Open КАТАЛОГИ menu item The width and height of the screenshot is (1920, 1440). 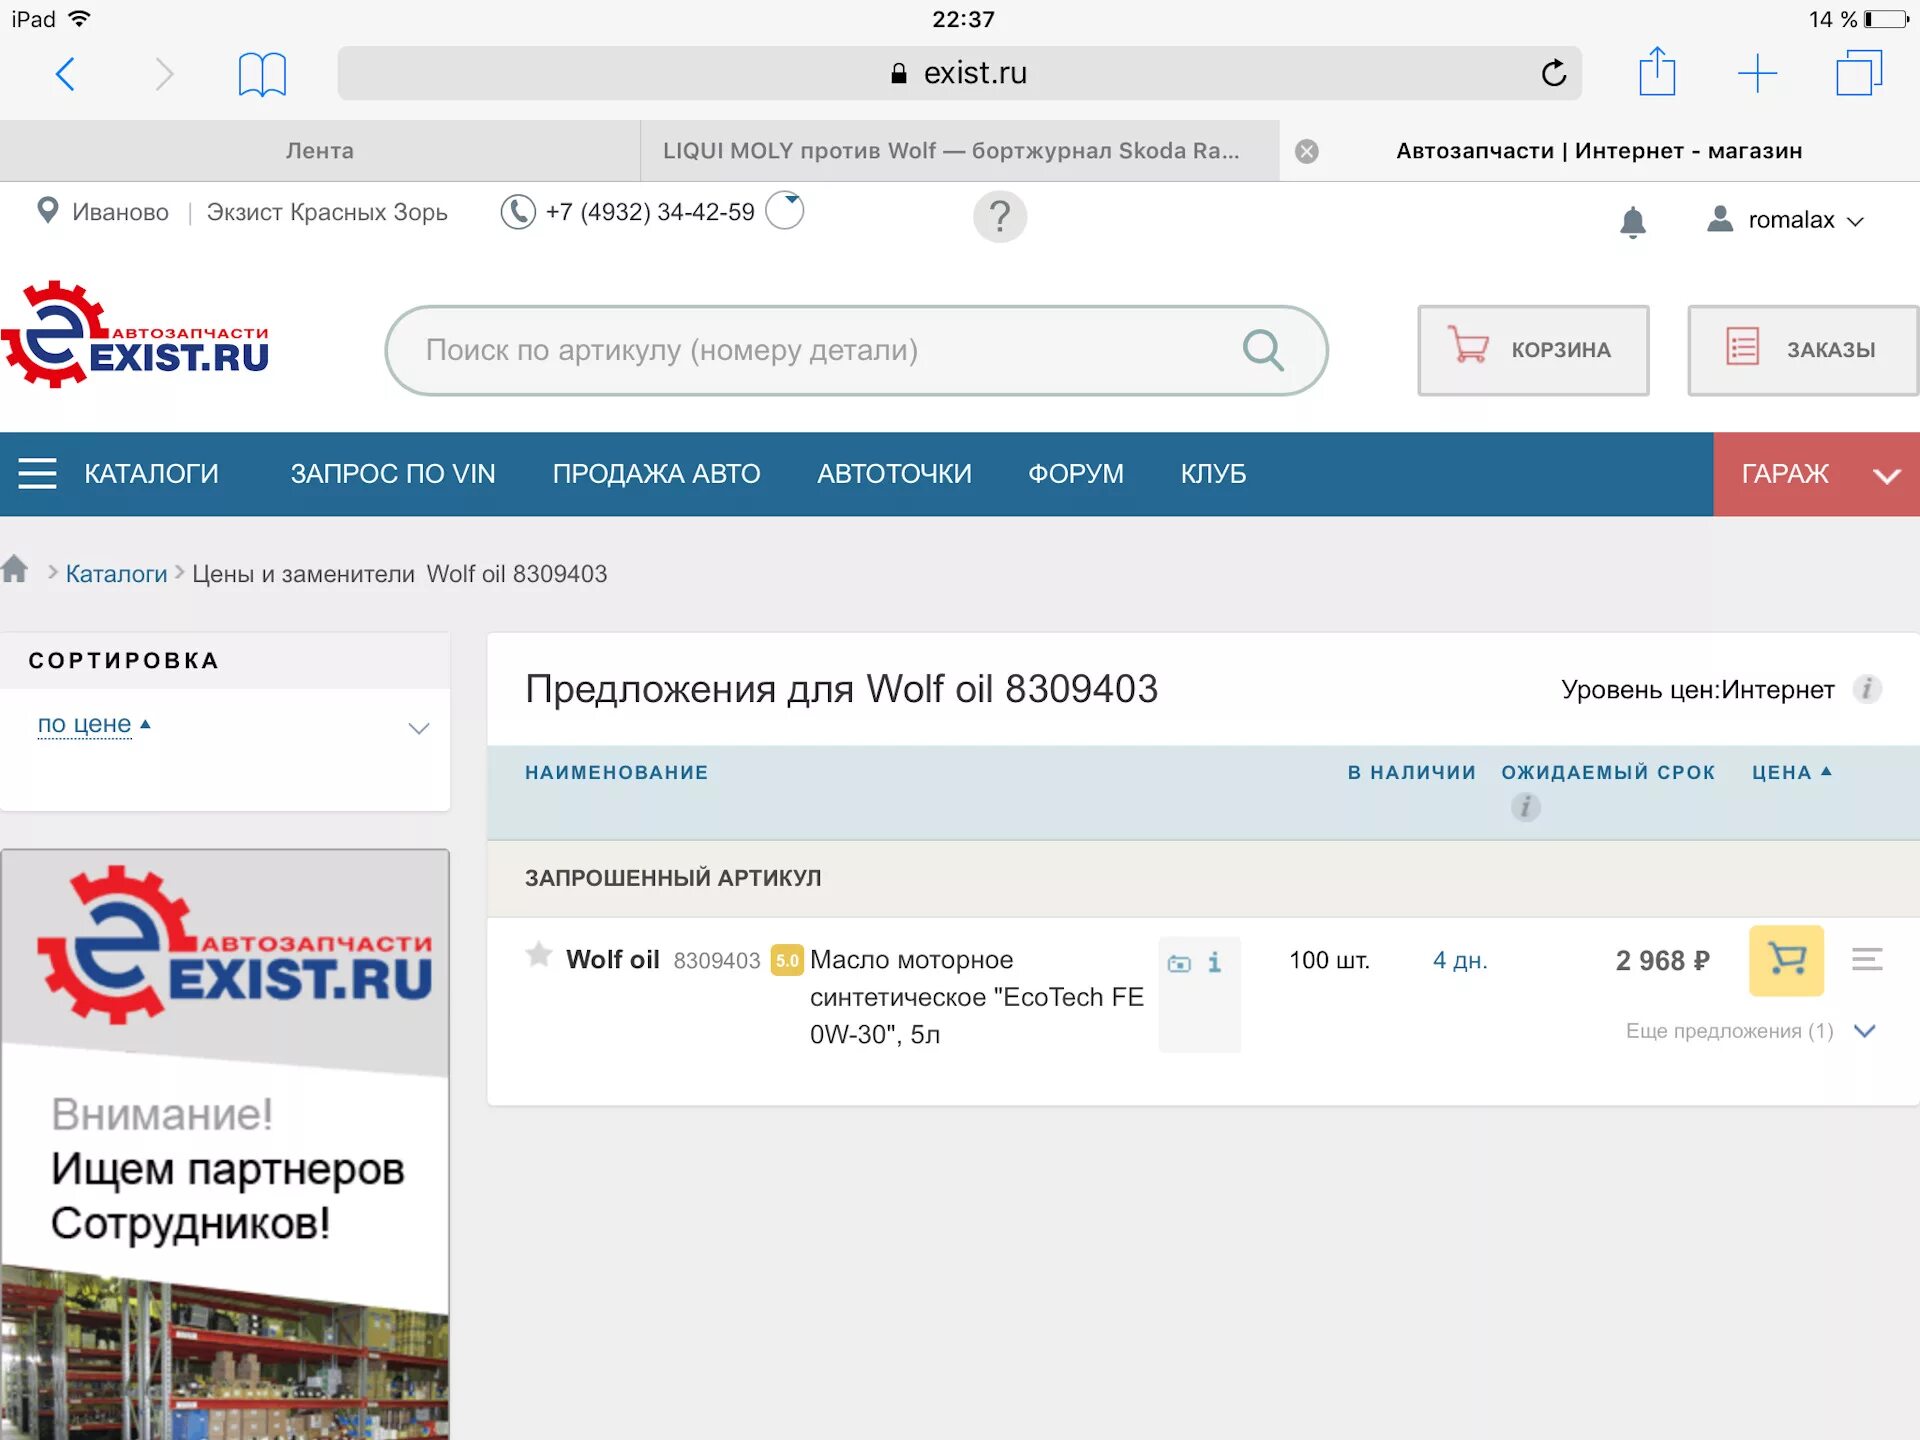pyautogui.click(x=151, y=474)
